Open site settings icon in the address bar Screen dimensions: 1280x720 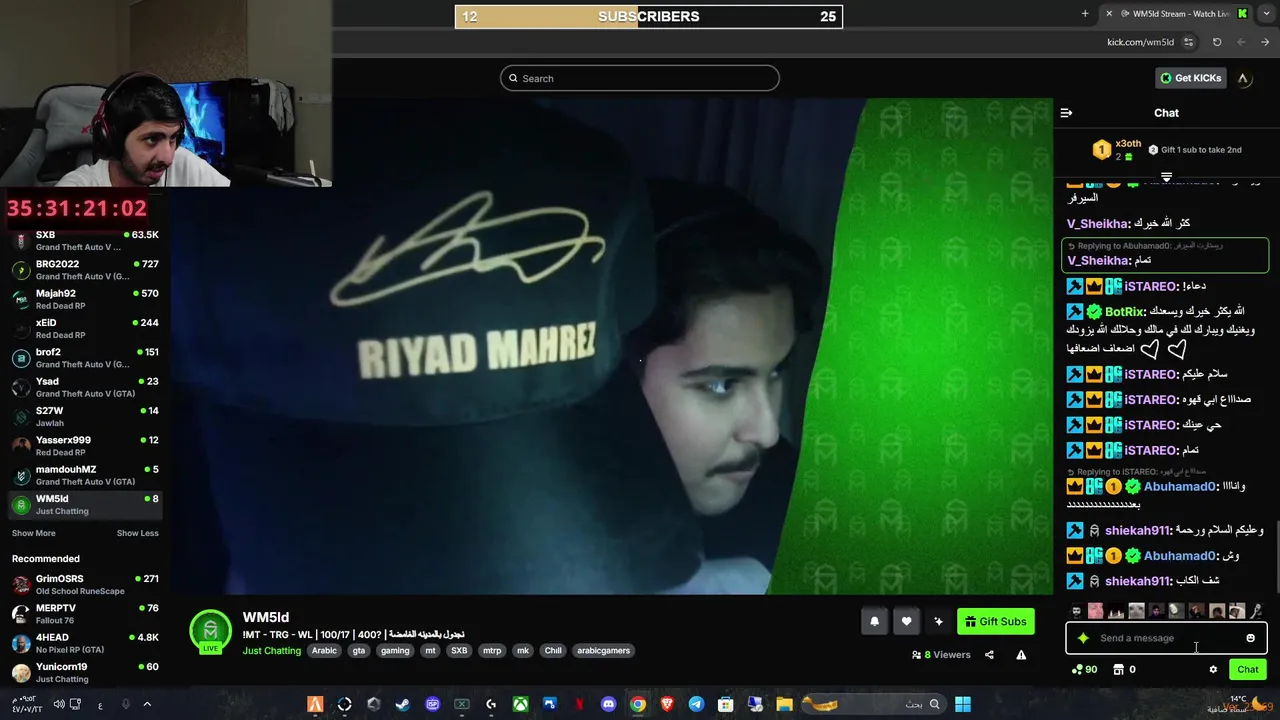point(1188,42)
